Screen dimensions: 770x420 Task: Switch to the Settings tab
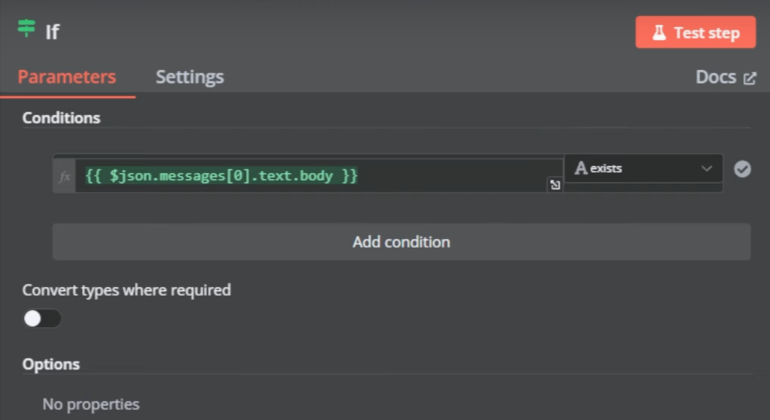click(x=190, y=77)
